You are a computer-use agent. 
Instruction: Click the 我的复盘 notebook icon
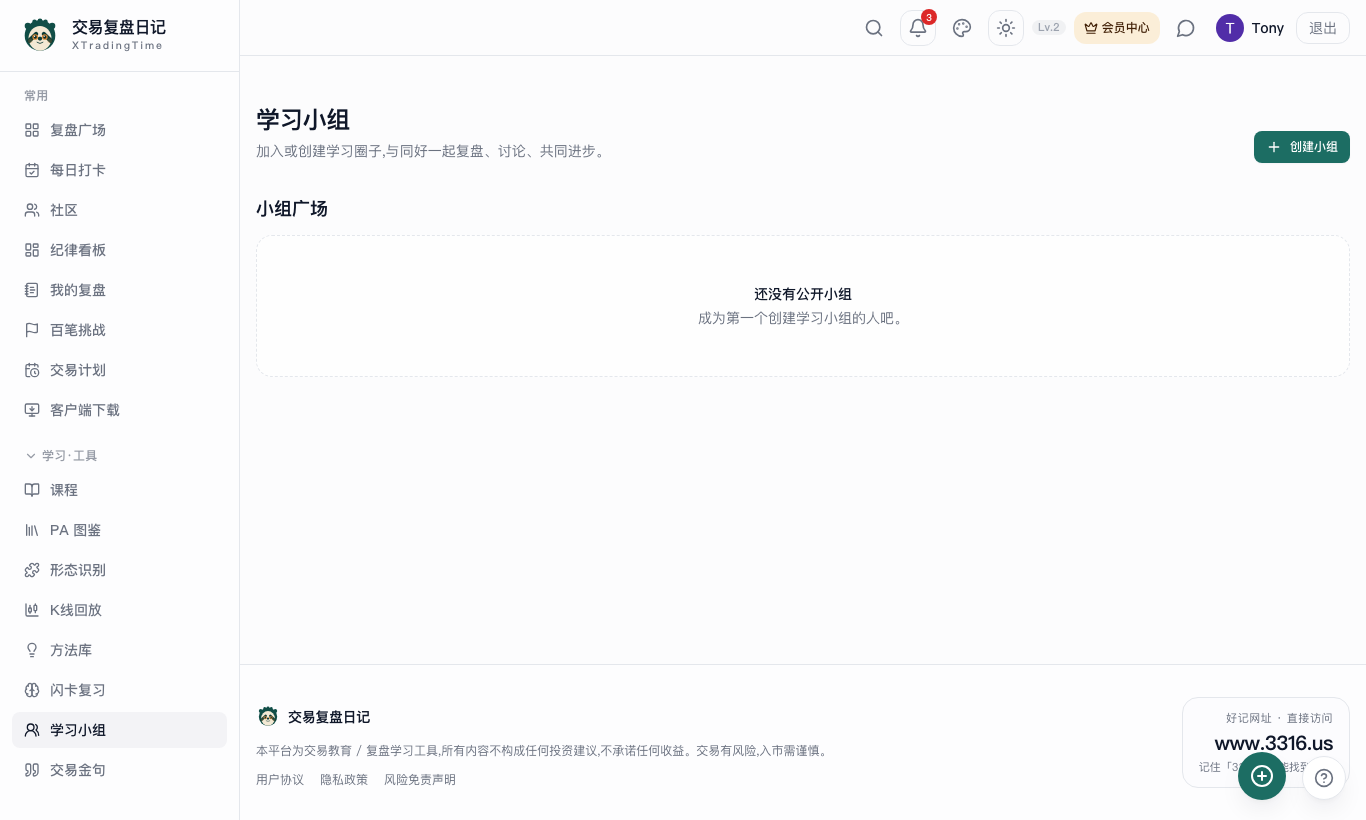click(32, 290)
